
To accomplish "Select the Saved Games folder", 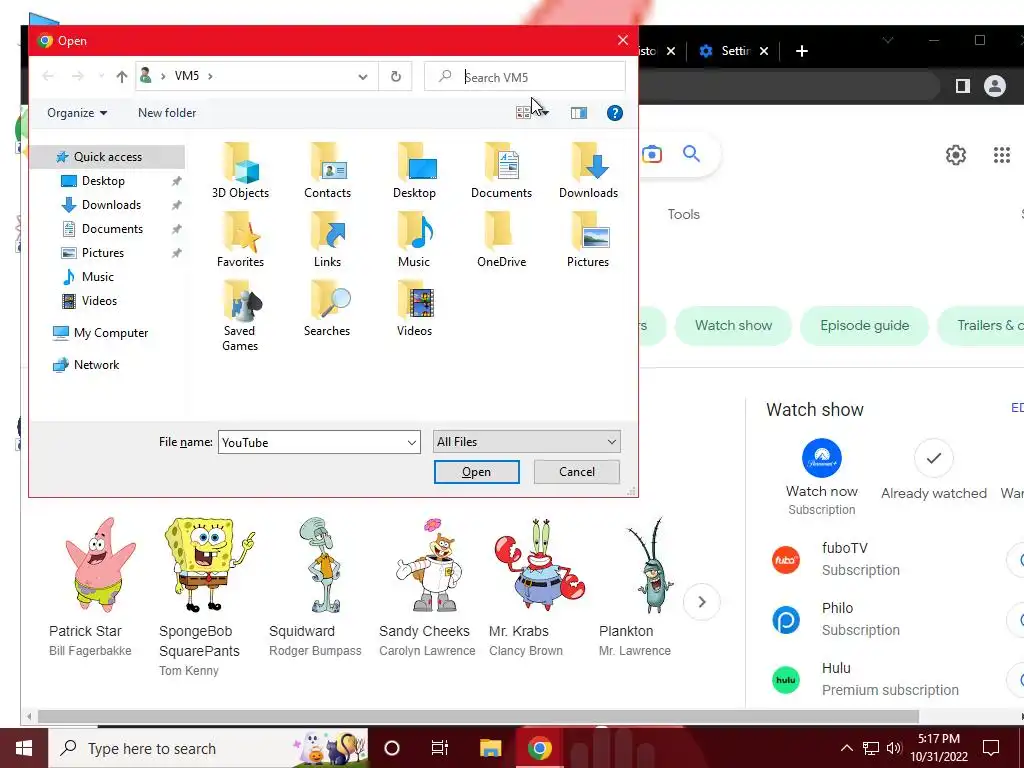I will point(240,316).
